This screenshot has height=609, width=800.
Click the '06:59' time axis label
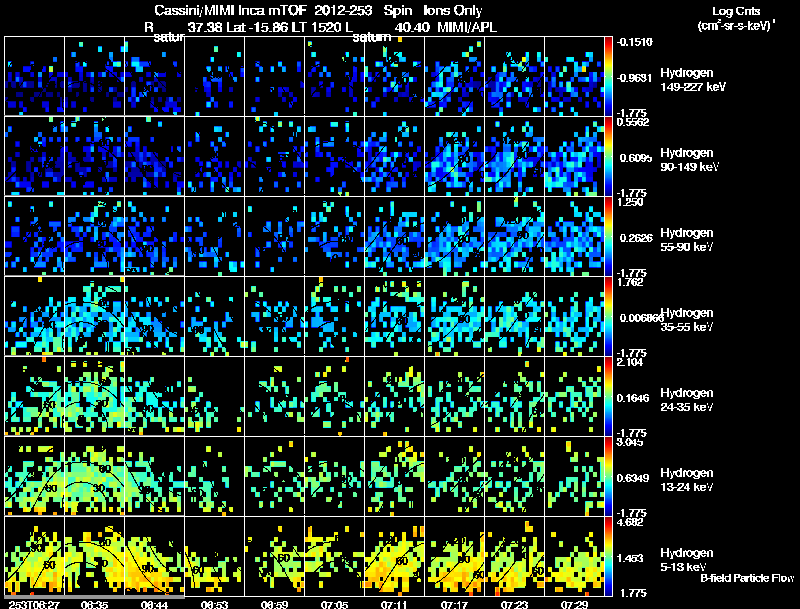click(x=274, y=604)
